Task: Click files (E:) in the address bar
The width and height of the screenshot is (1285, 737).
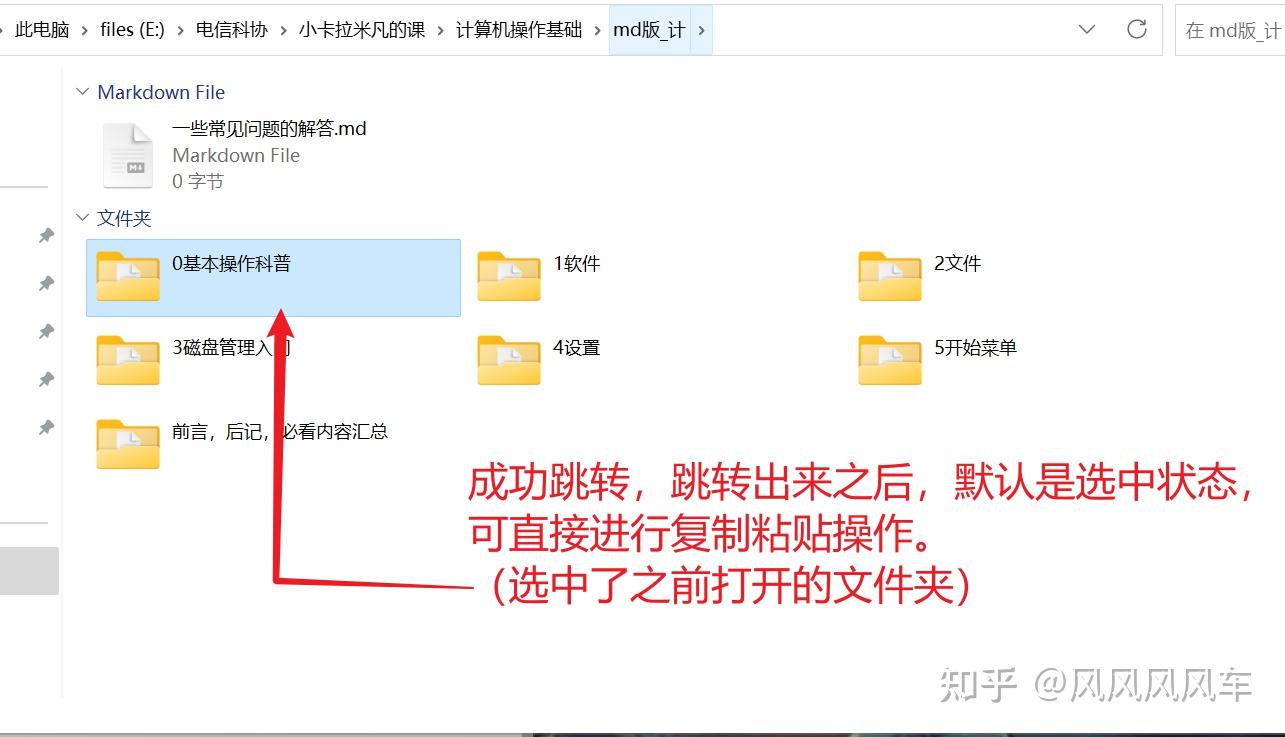Action: coord(131,29)
